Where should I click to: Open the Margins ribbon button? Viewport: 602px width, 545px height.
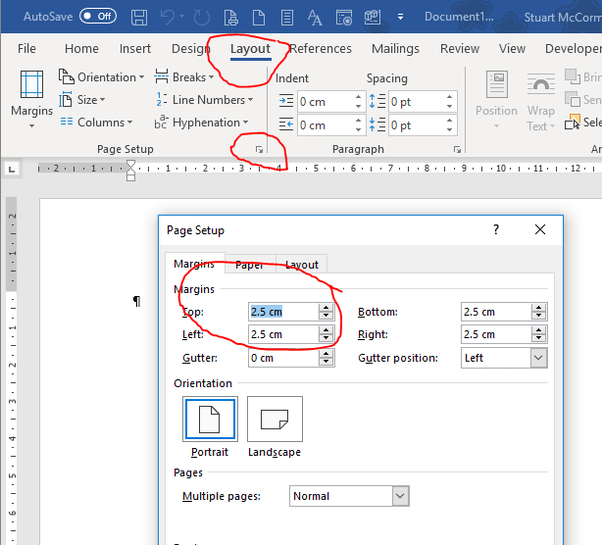(31, 99)
